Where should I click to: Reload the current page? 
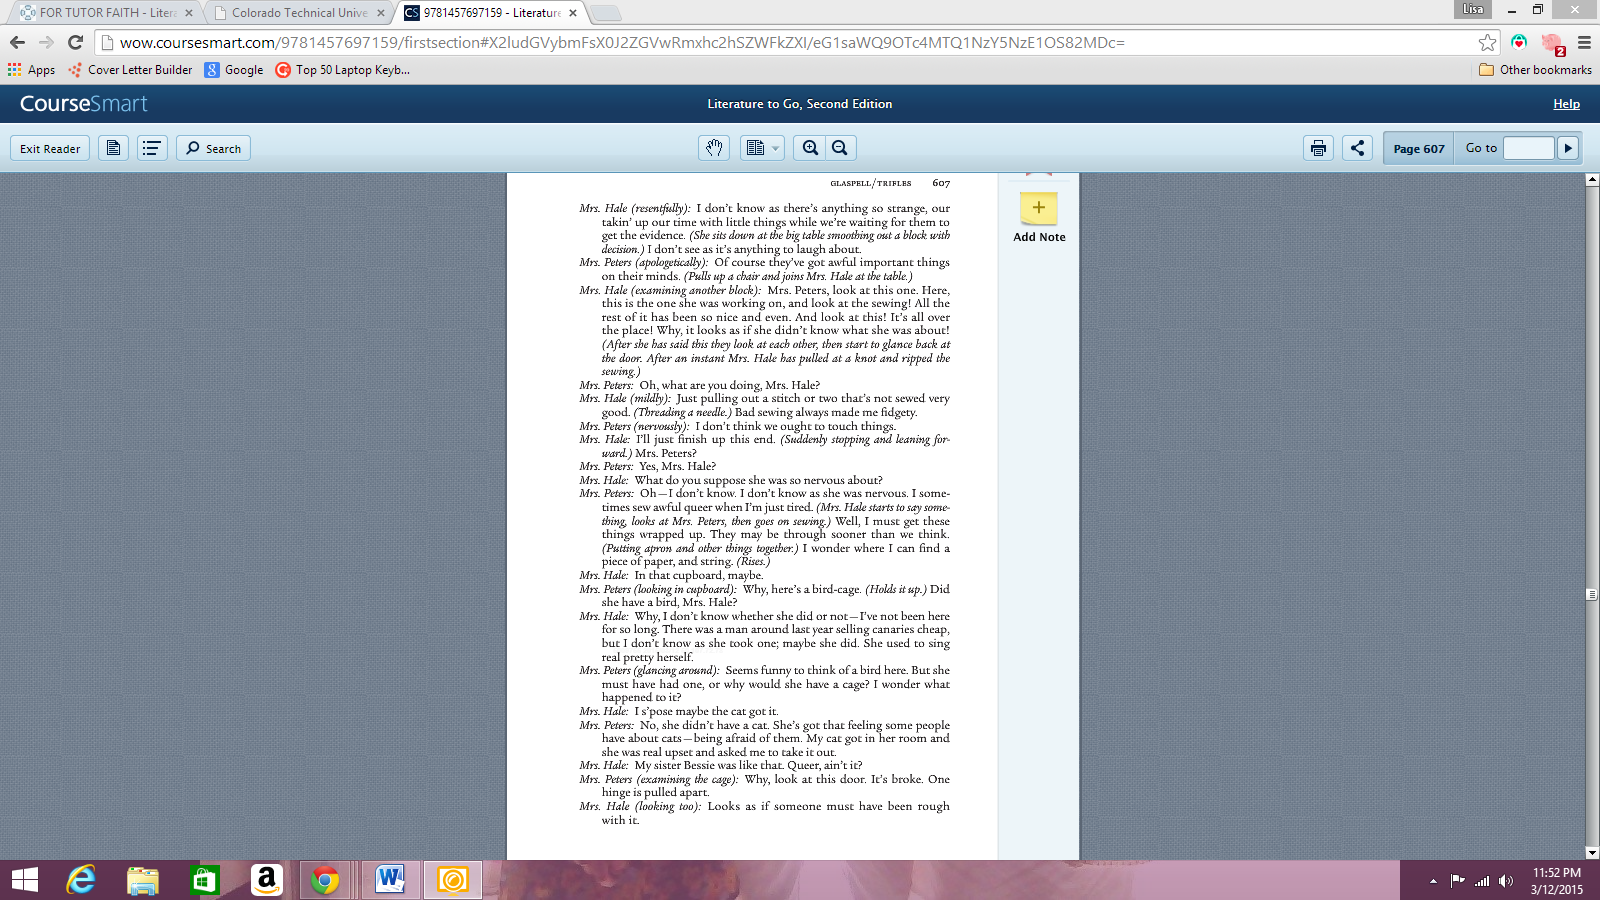click(75, 42)
